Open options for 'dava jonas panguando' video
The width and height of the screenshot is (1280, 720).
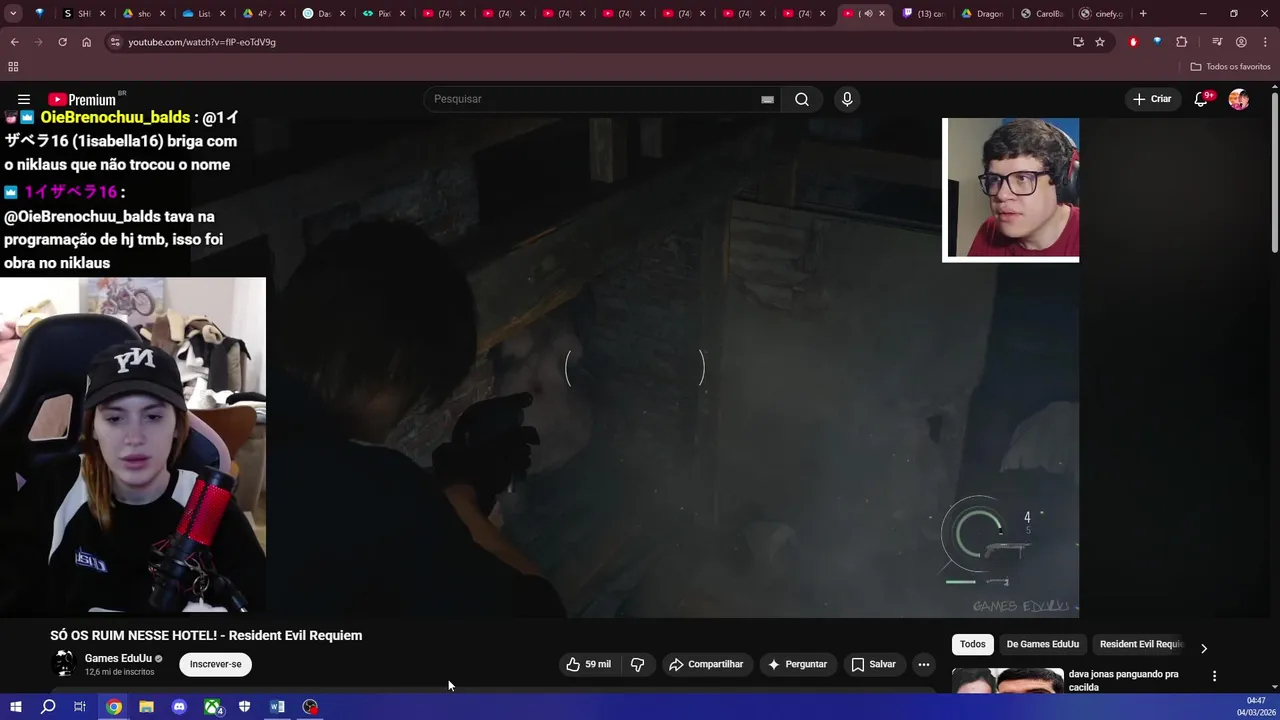tap(1214, 676)
